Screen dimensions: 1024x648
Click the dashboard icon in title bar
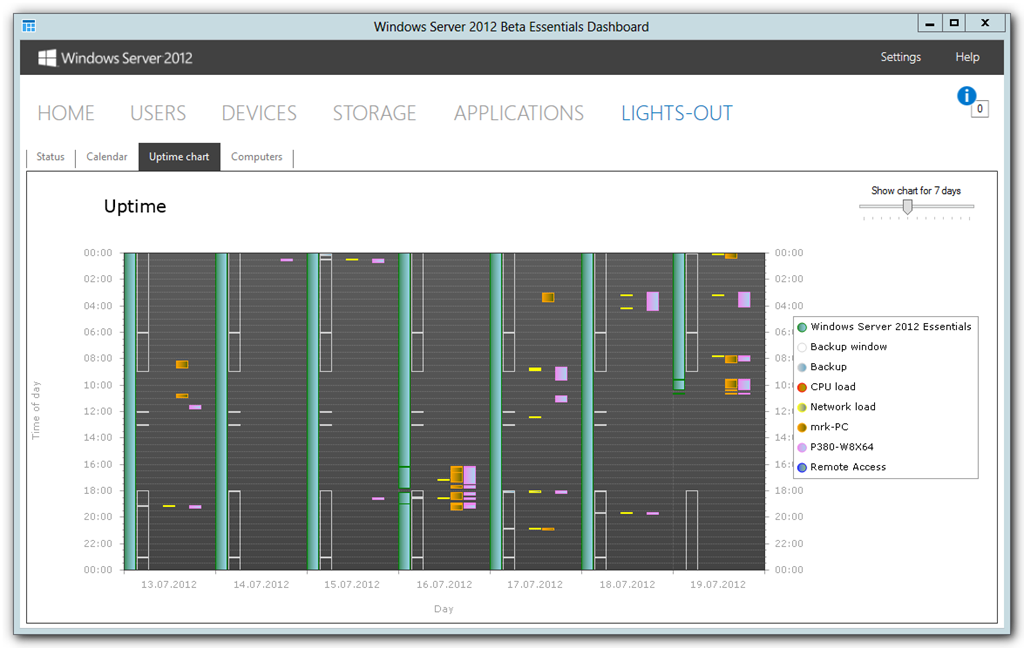[29, 26]
